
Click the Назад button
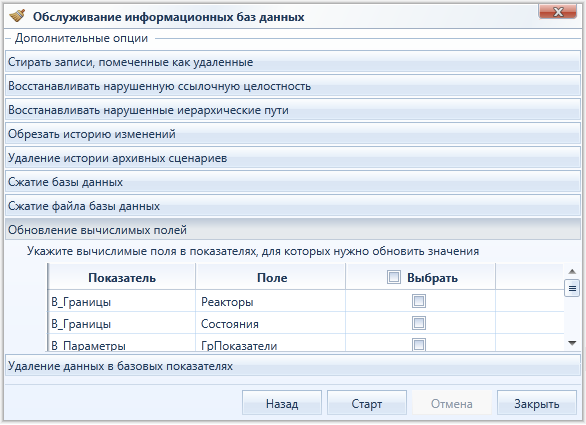point(282,403)
